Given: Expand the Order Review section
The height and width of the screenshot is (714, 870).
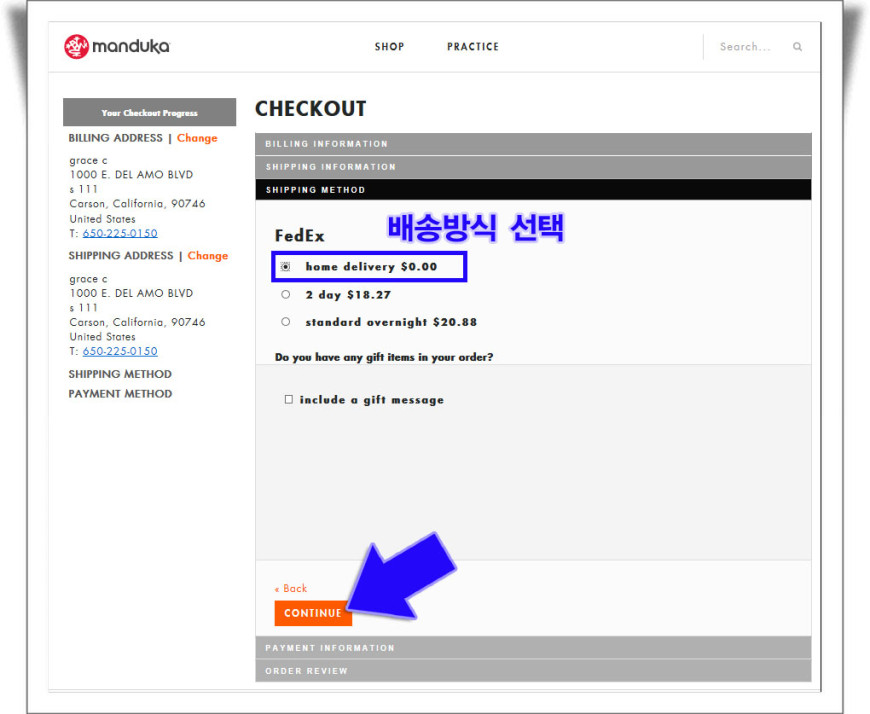Looking at the screenshot, I should pos(533,671).
